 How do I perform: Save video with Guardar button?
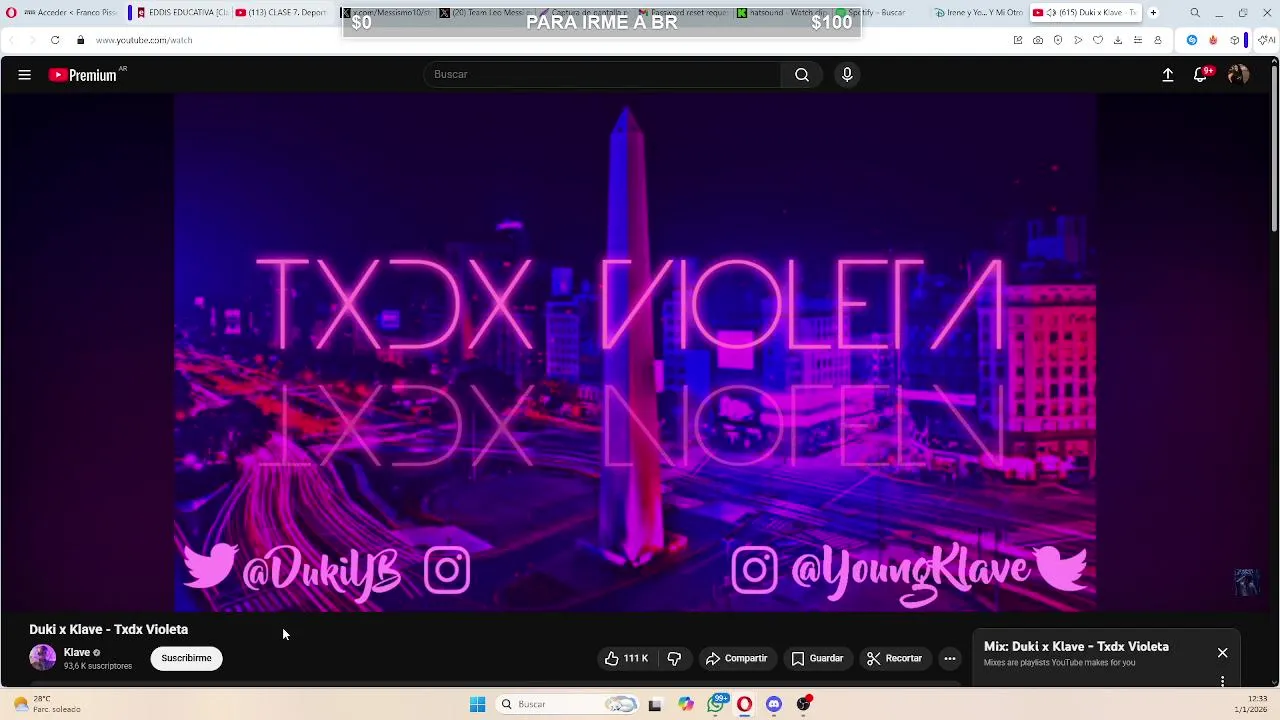click(x=817, y=658)
